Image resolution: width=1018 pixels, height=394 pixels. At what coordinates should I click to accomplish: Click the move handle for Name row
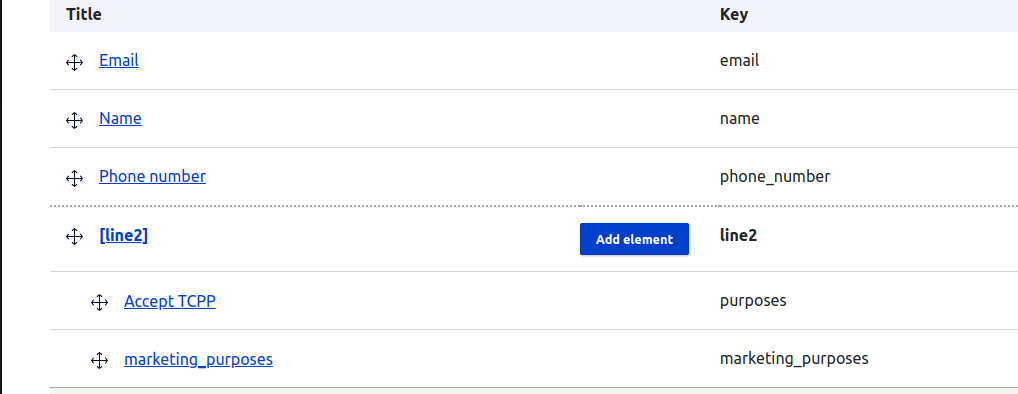point(75,120)
